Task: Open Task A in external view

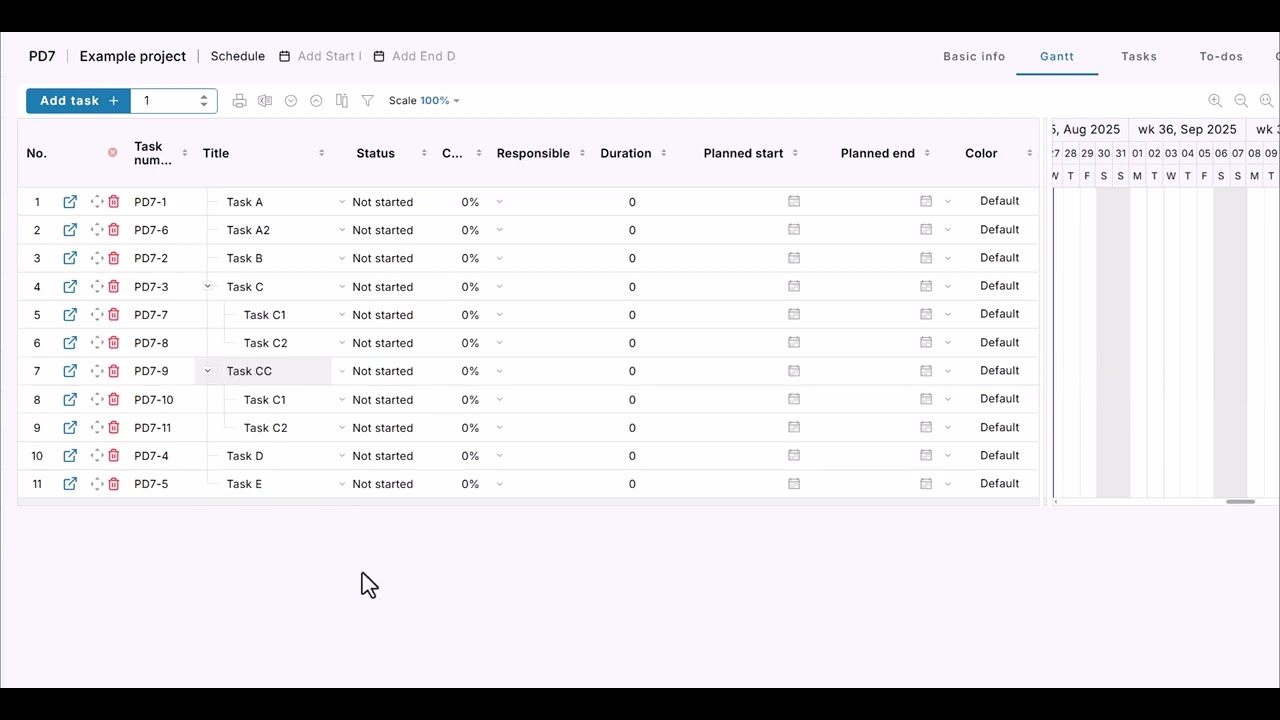Action: click(70, 202)
